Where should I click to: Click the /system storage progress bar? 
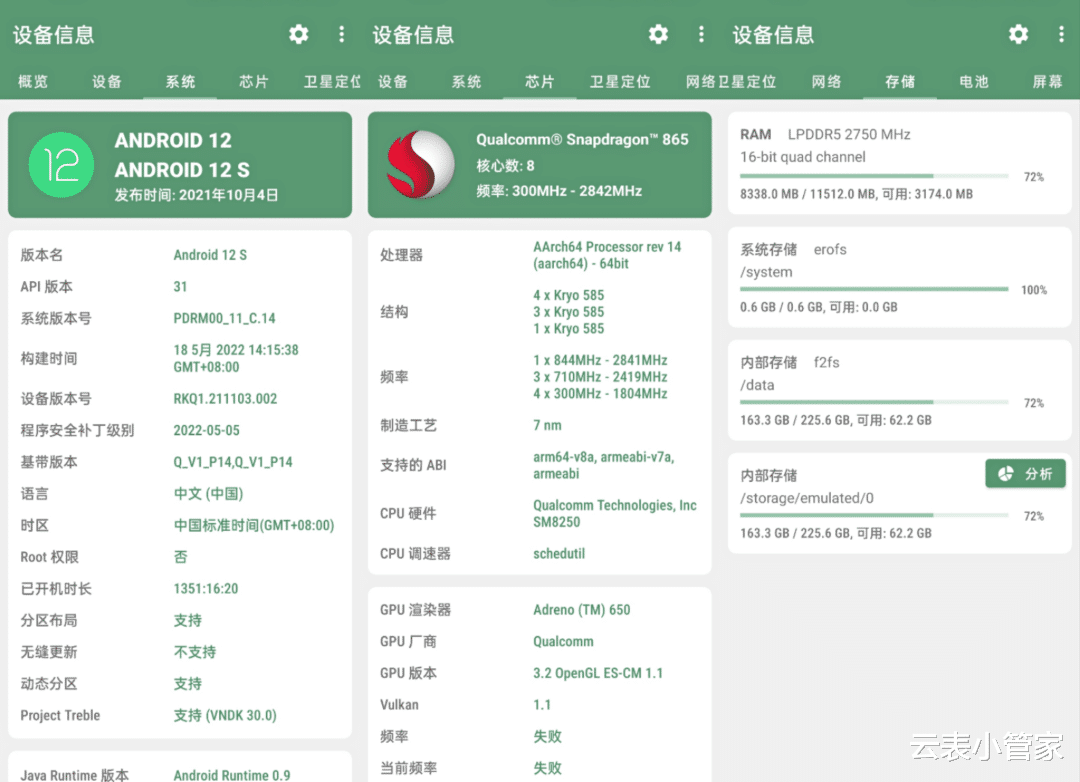(874, 289)
